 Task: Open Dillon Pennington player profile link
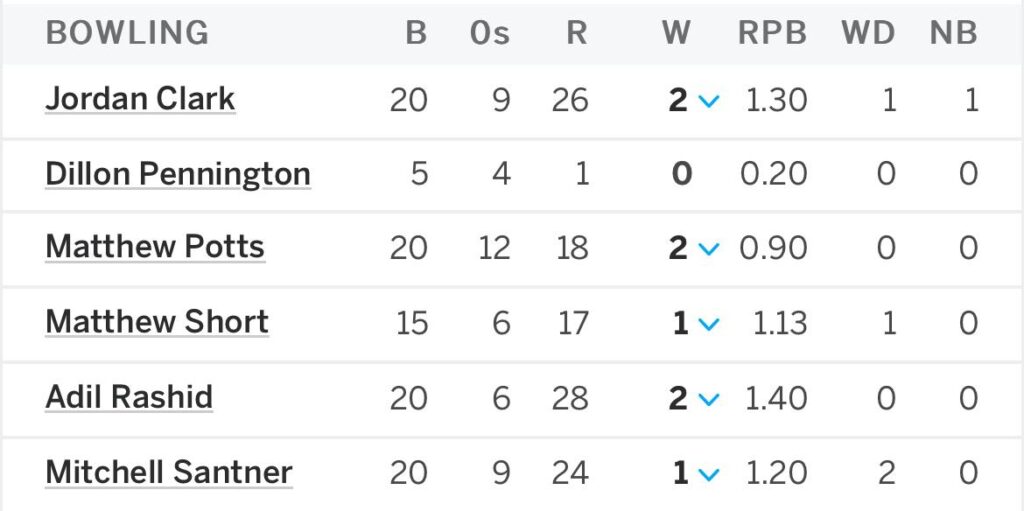point(178,174)
